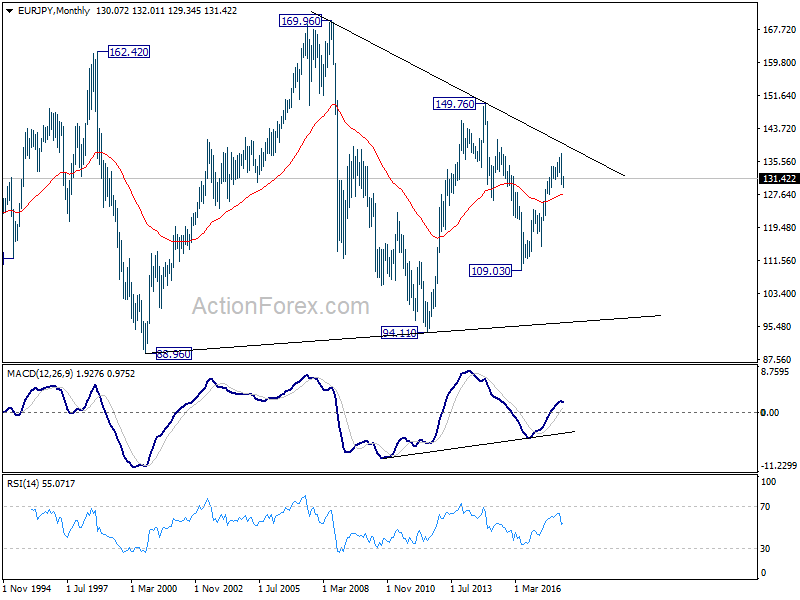
Task: Click the 1 Jul 2005 date label
Action: click(x=279, y=588)
